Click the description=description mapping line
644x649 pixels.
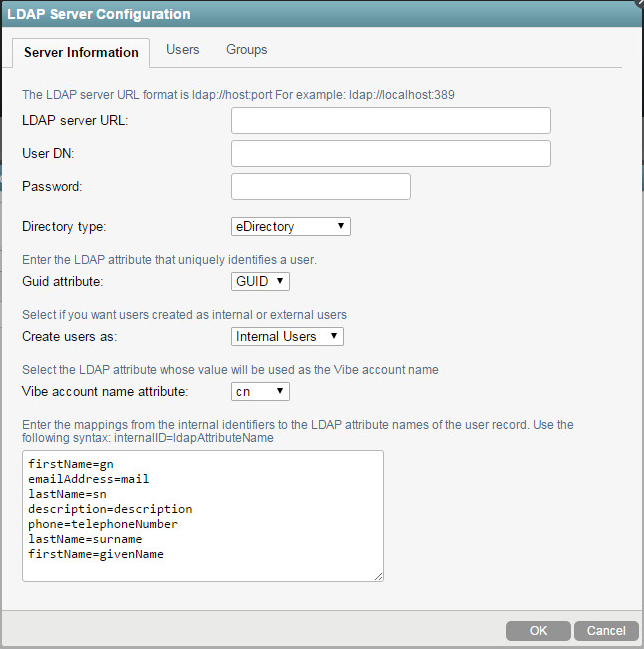[x=110, y=509]
